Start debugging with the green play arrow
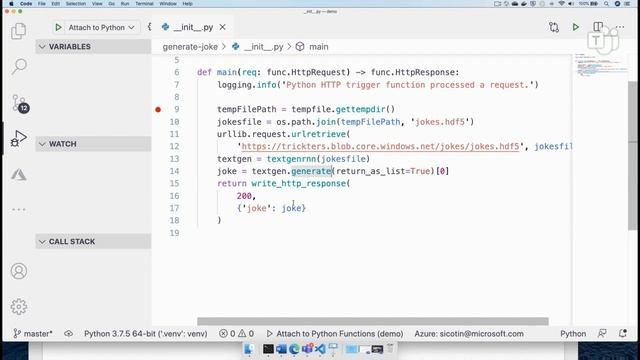This screenshot has height=360, width=640. click(x=58, y=27)
